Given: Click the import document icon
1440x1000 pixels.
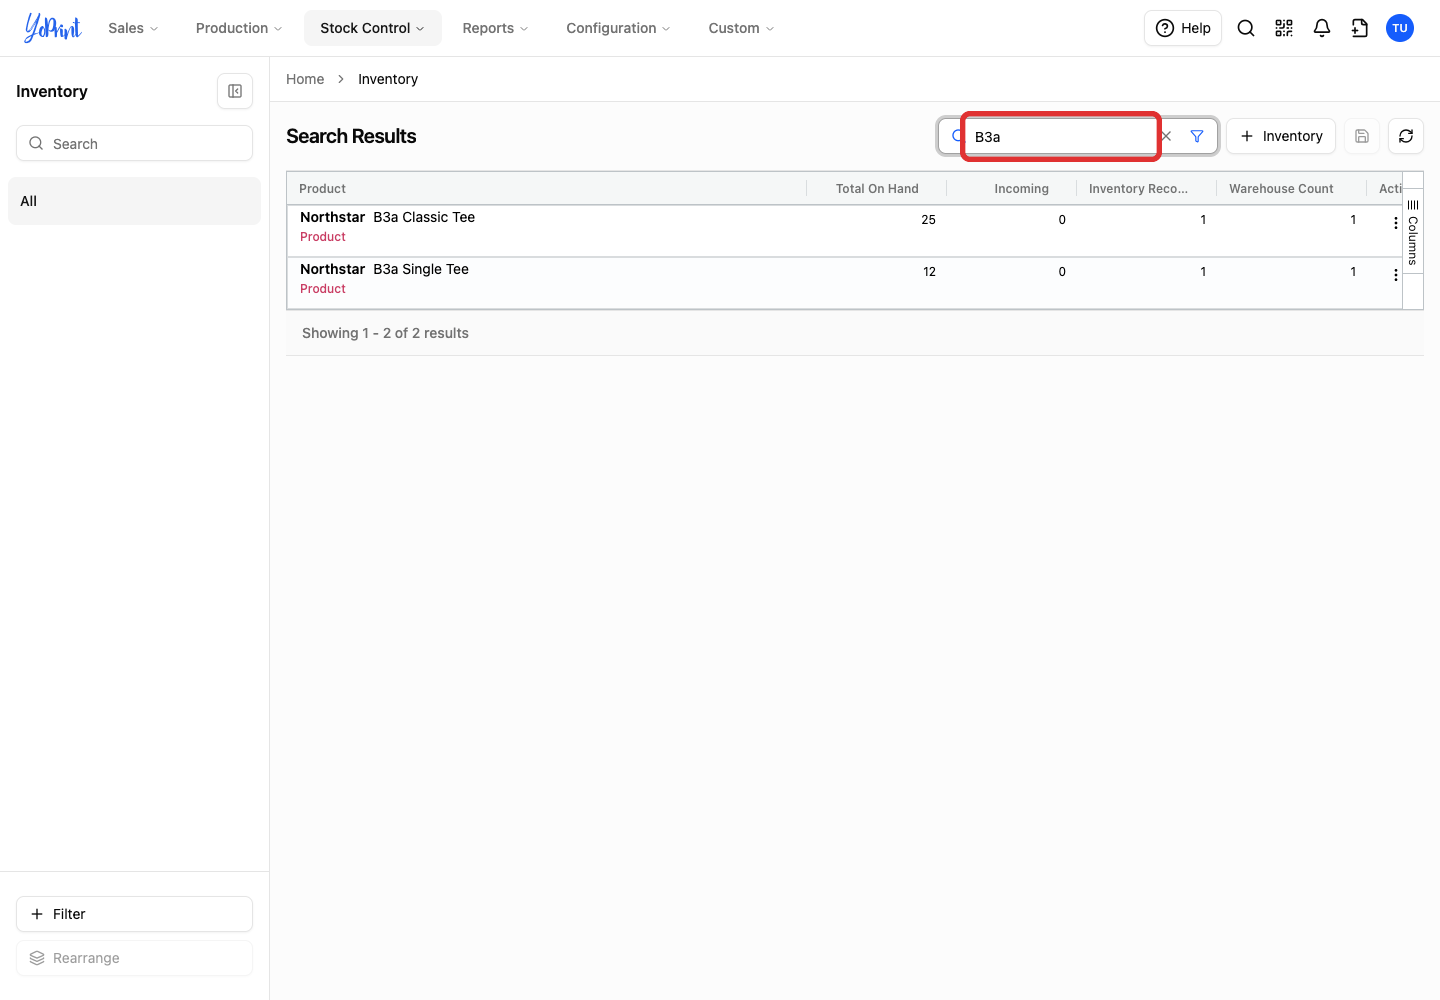Looking at the screenshot, I should click(x=1360, y=28).
